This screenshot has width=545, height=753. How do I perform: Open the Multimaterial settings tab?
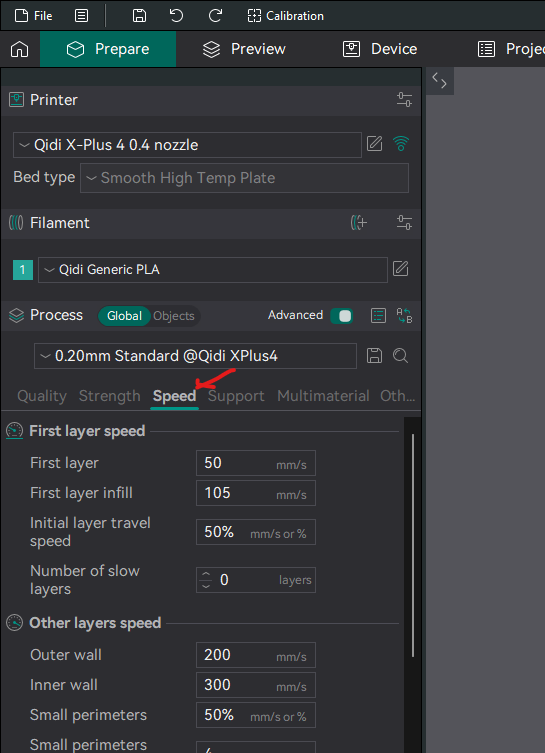tap(323, 396)
